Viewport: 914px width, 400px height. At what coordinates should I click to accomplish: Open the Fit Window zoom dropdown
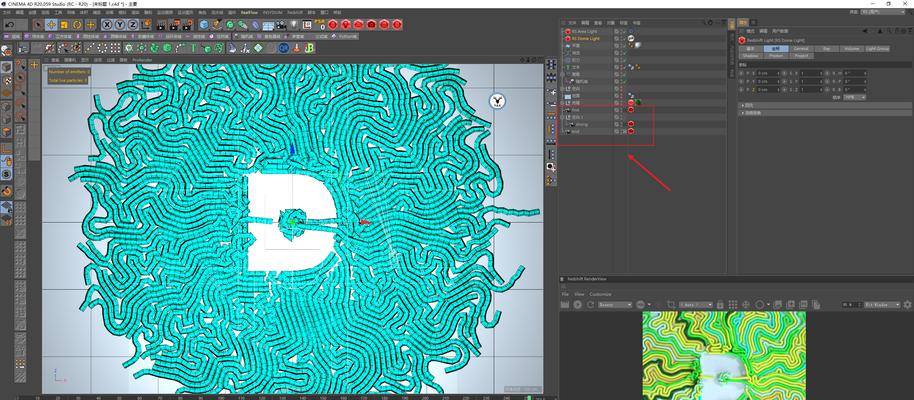(x=883, y=305)
